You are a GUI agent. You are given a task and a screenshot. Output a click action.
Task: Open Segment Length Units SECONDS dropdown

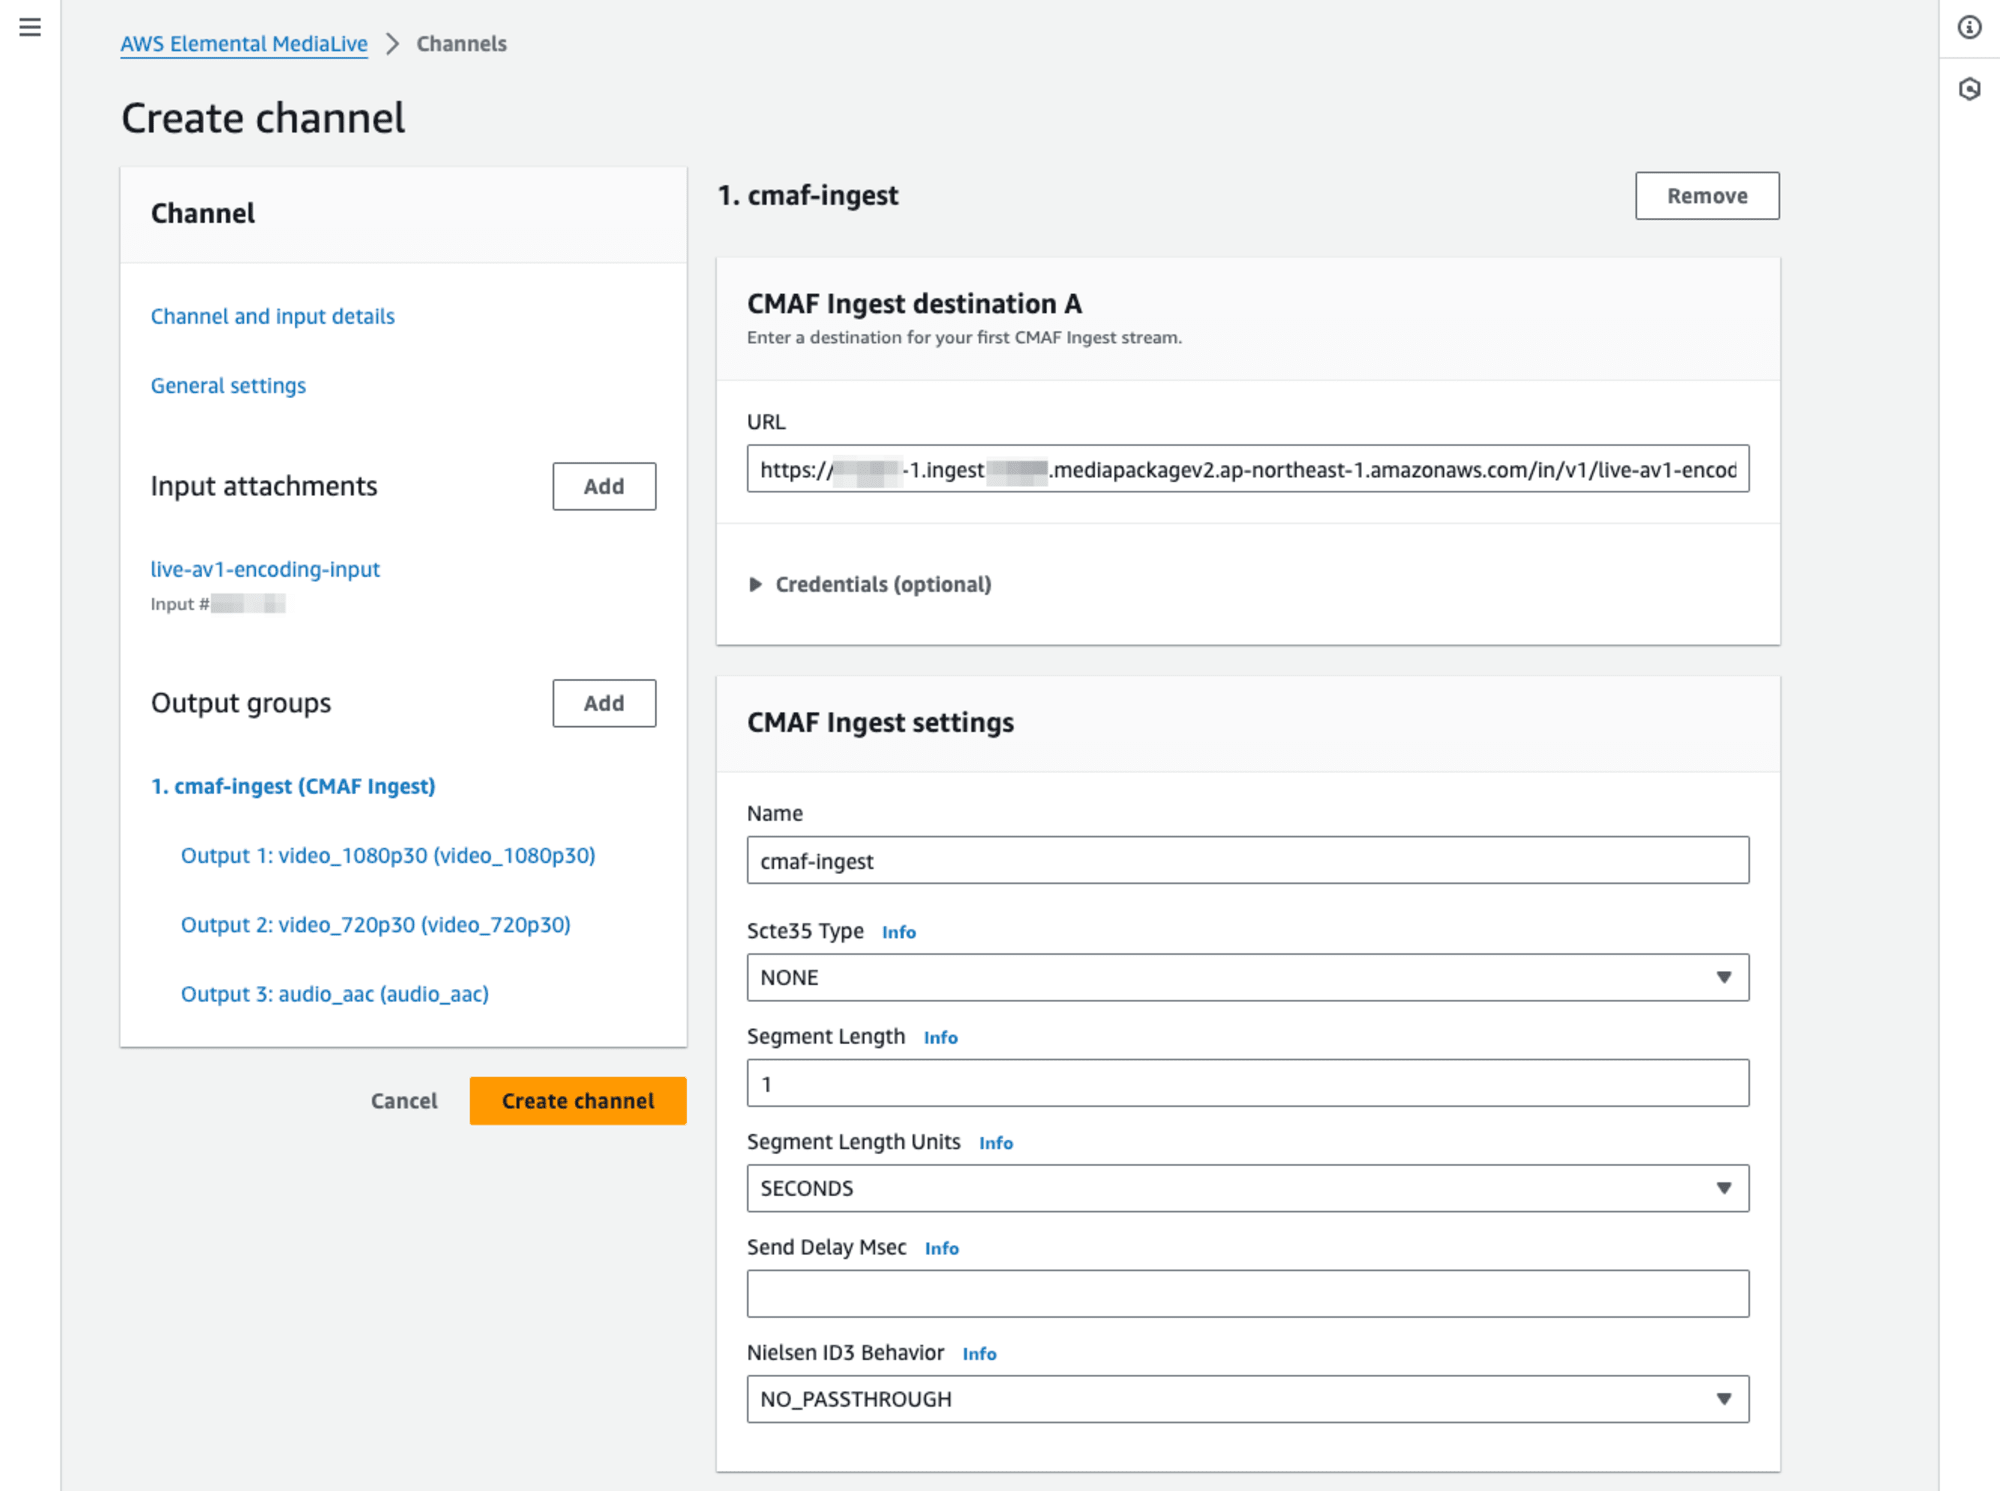1248,1188
